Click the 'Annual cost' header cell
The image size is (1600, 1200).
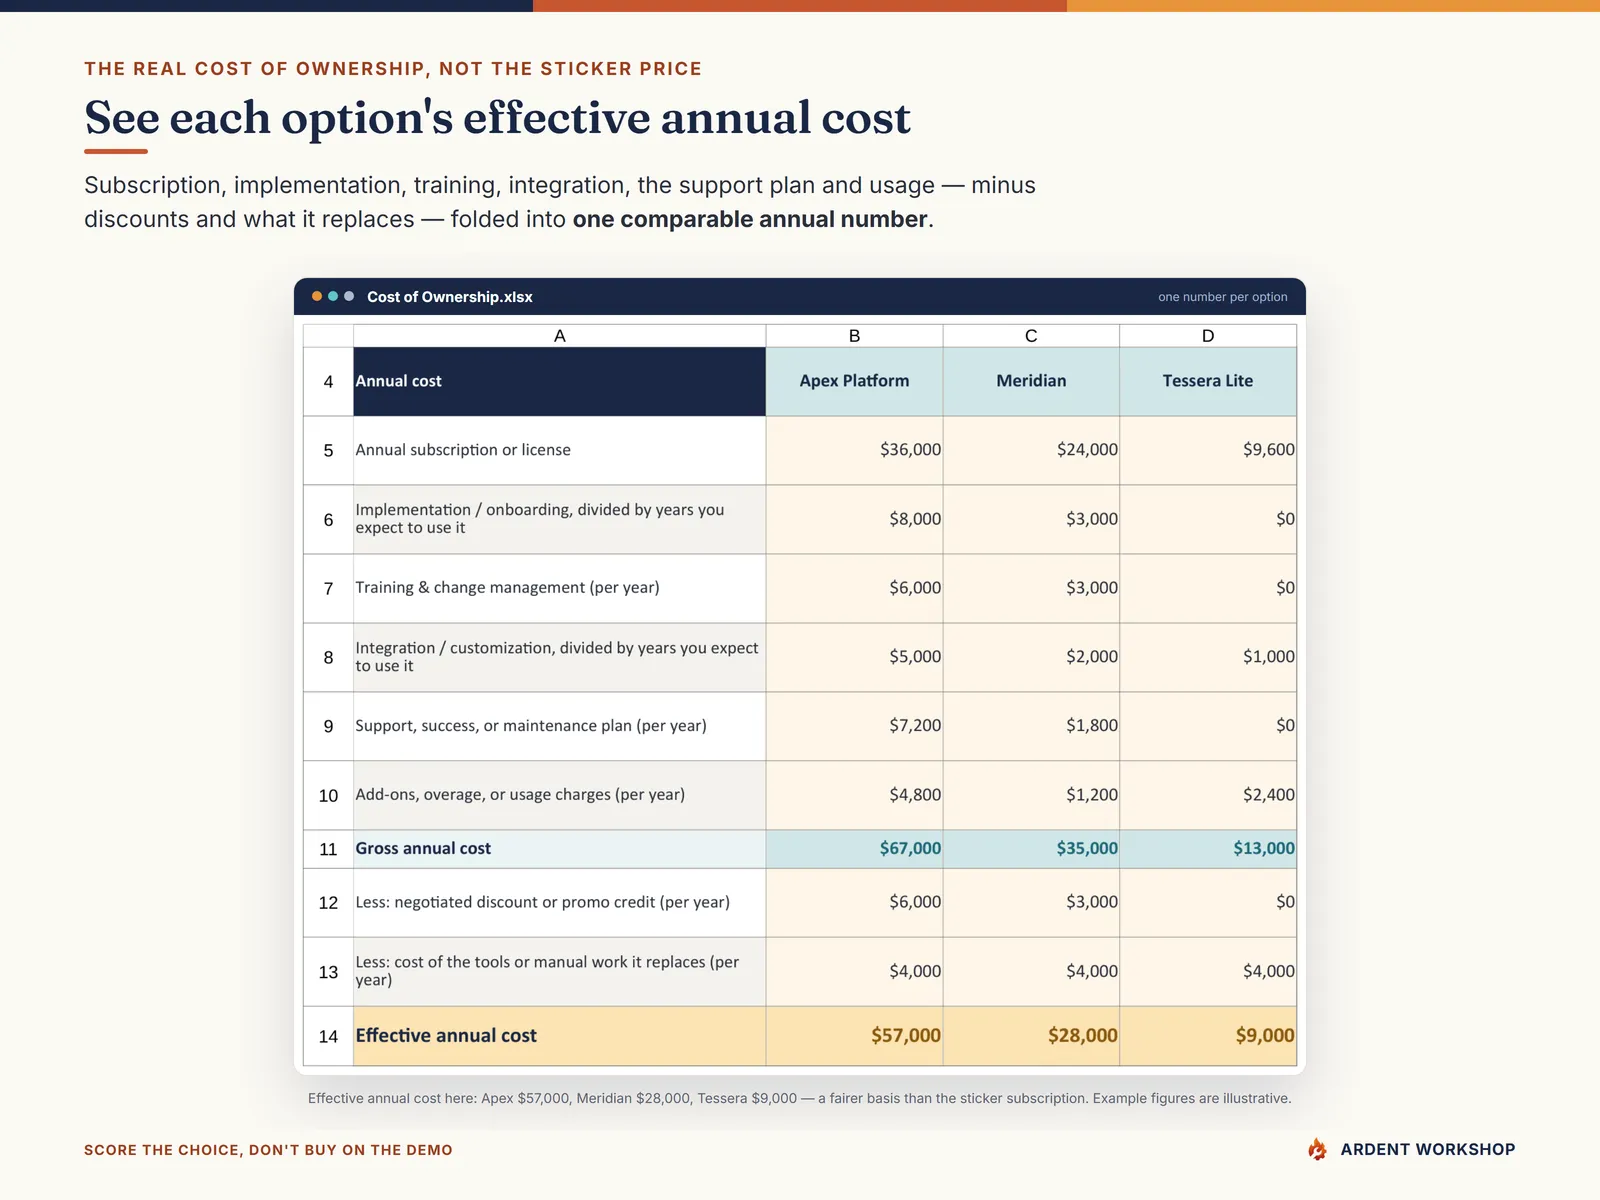[x=559, y=381]
